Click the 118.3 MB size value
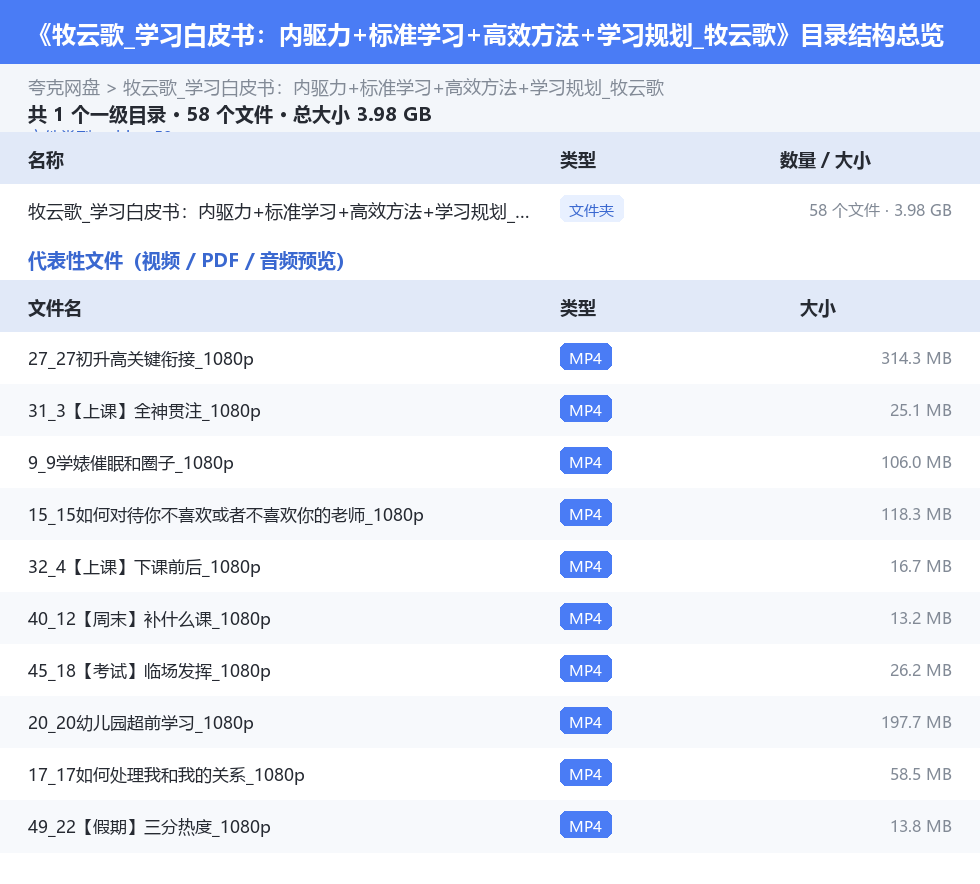The height and width of the screenshot is (884, 980). click(x=916, y=514)
